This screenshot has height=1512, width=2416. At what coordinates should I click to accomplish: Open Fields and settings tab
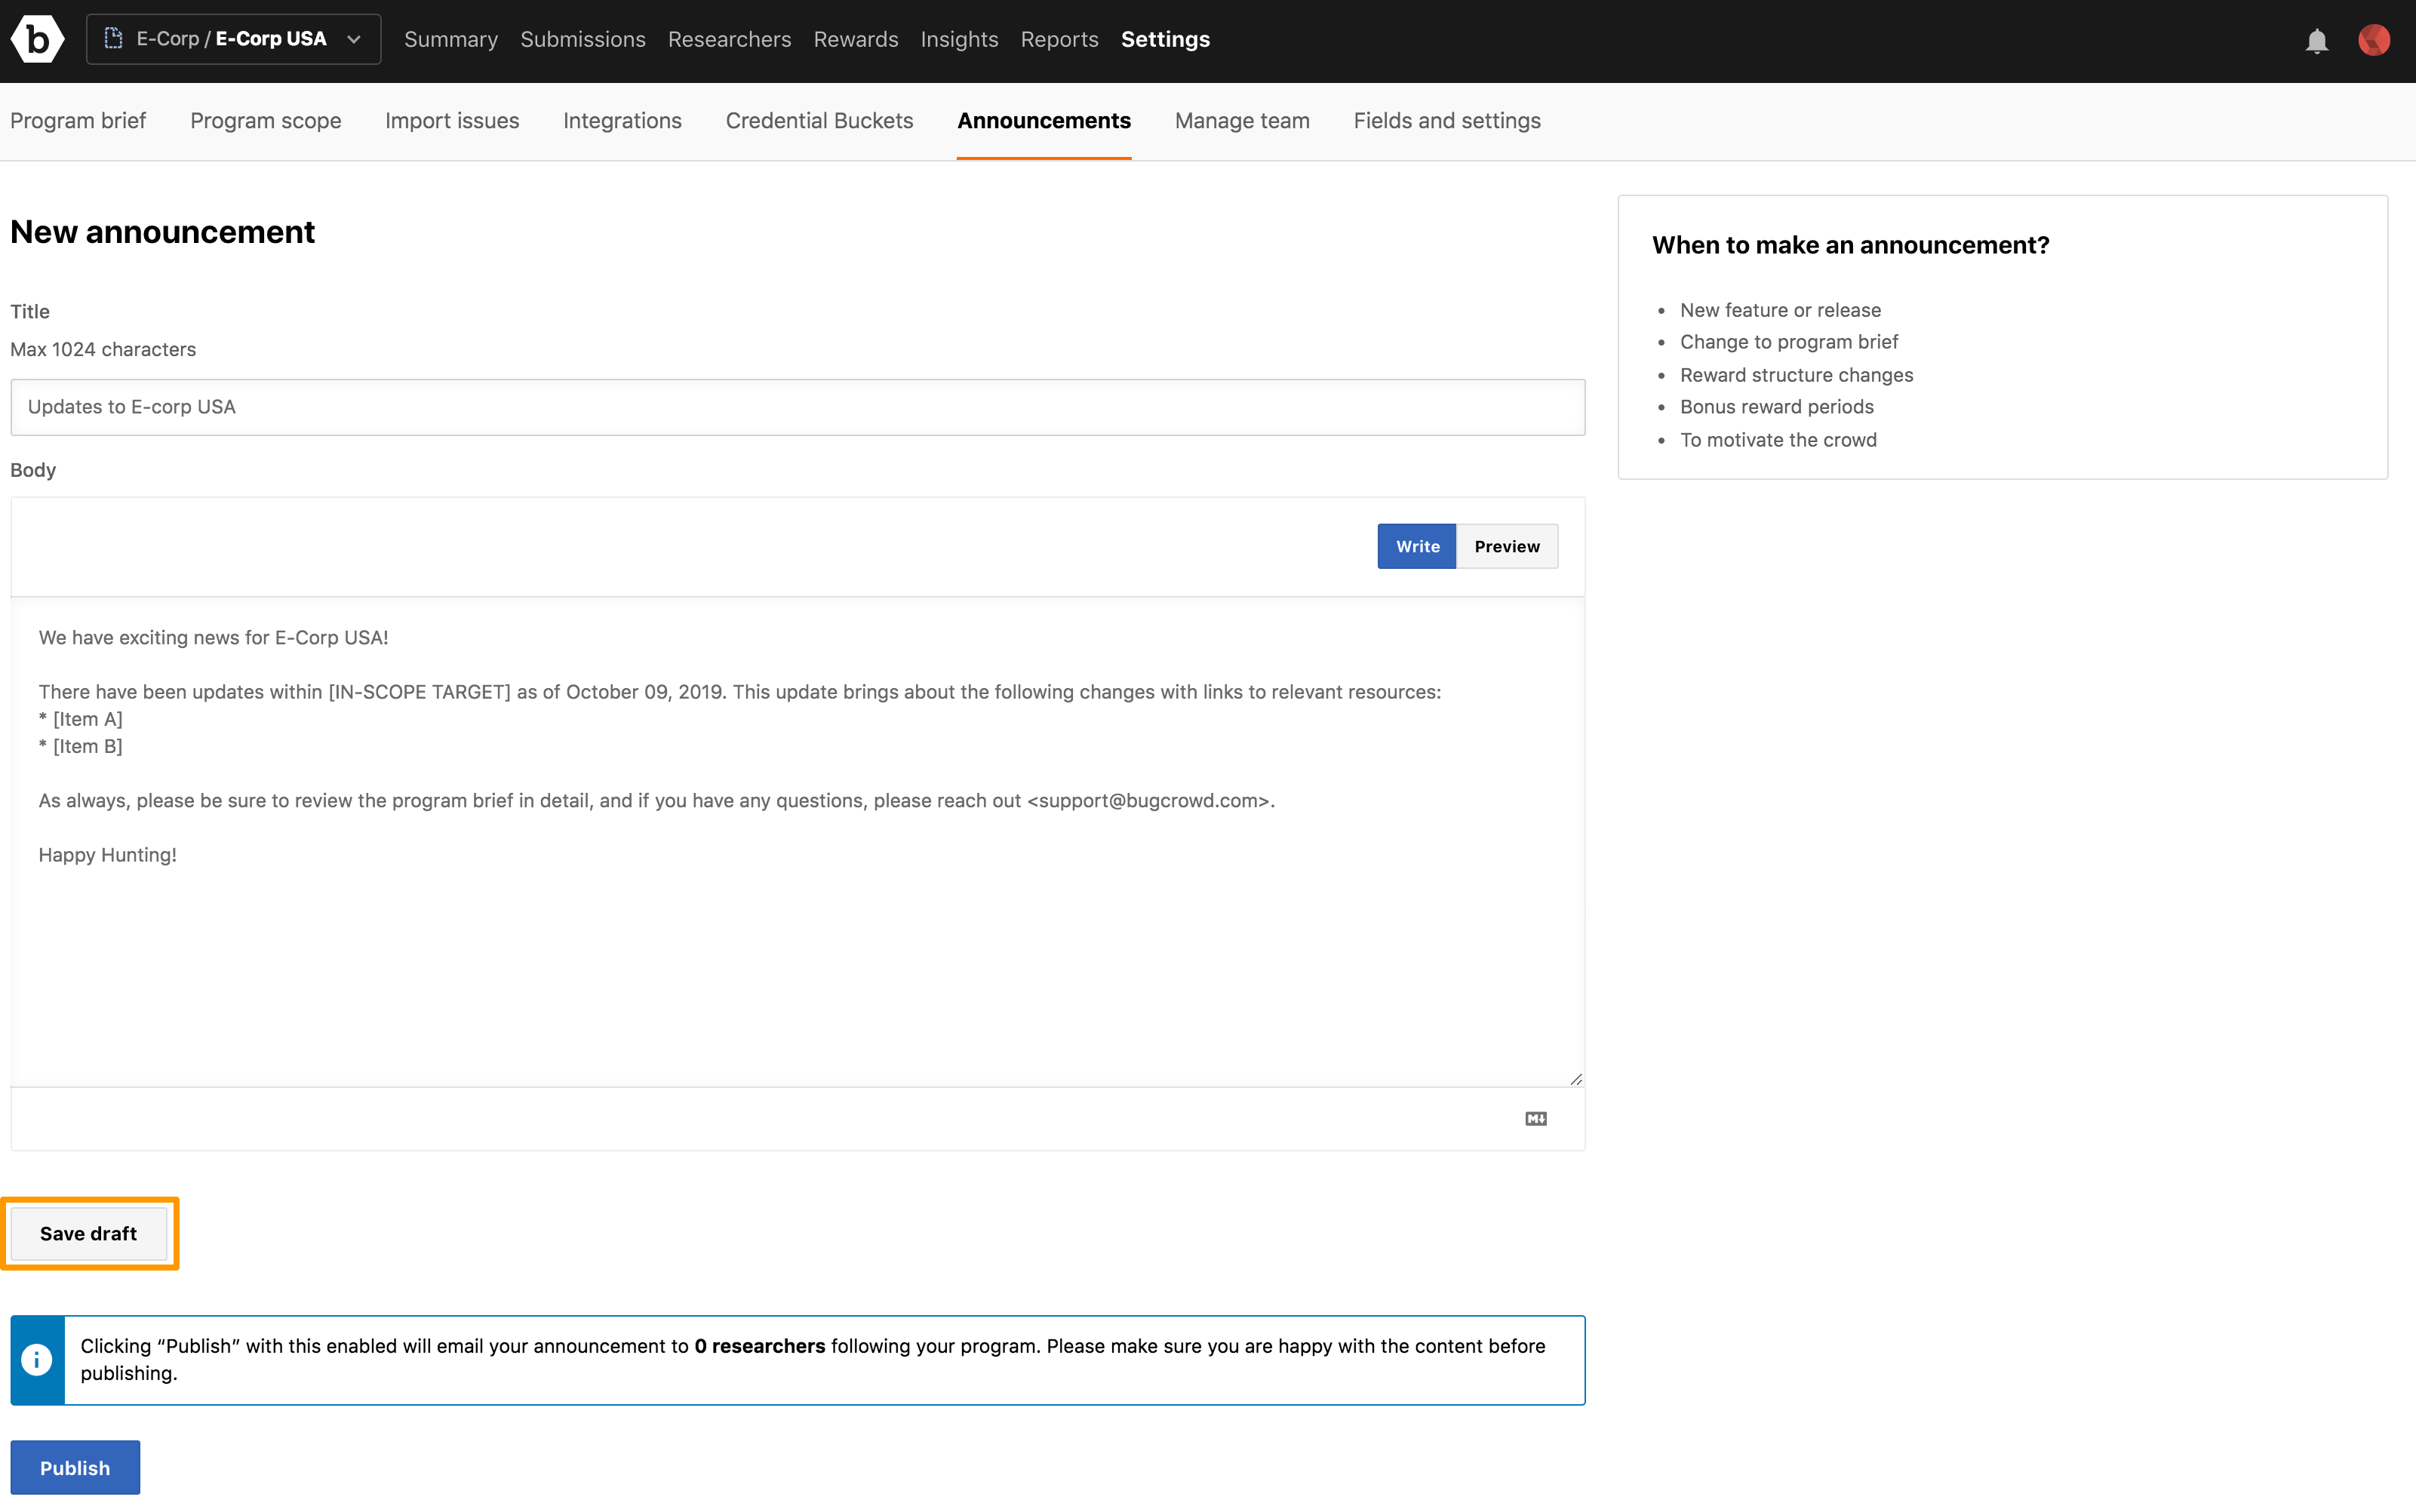1446,121
